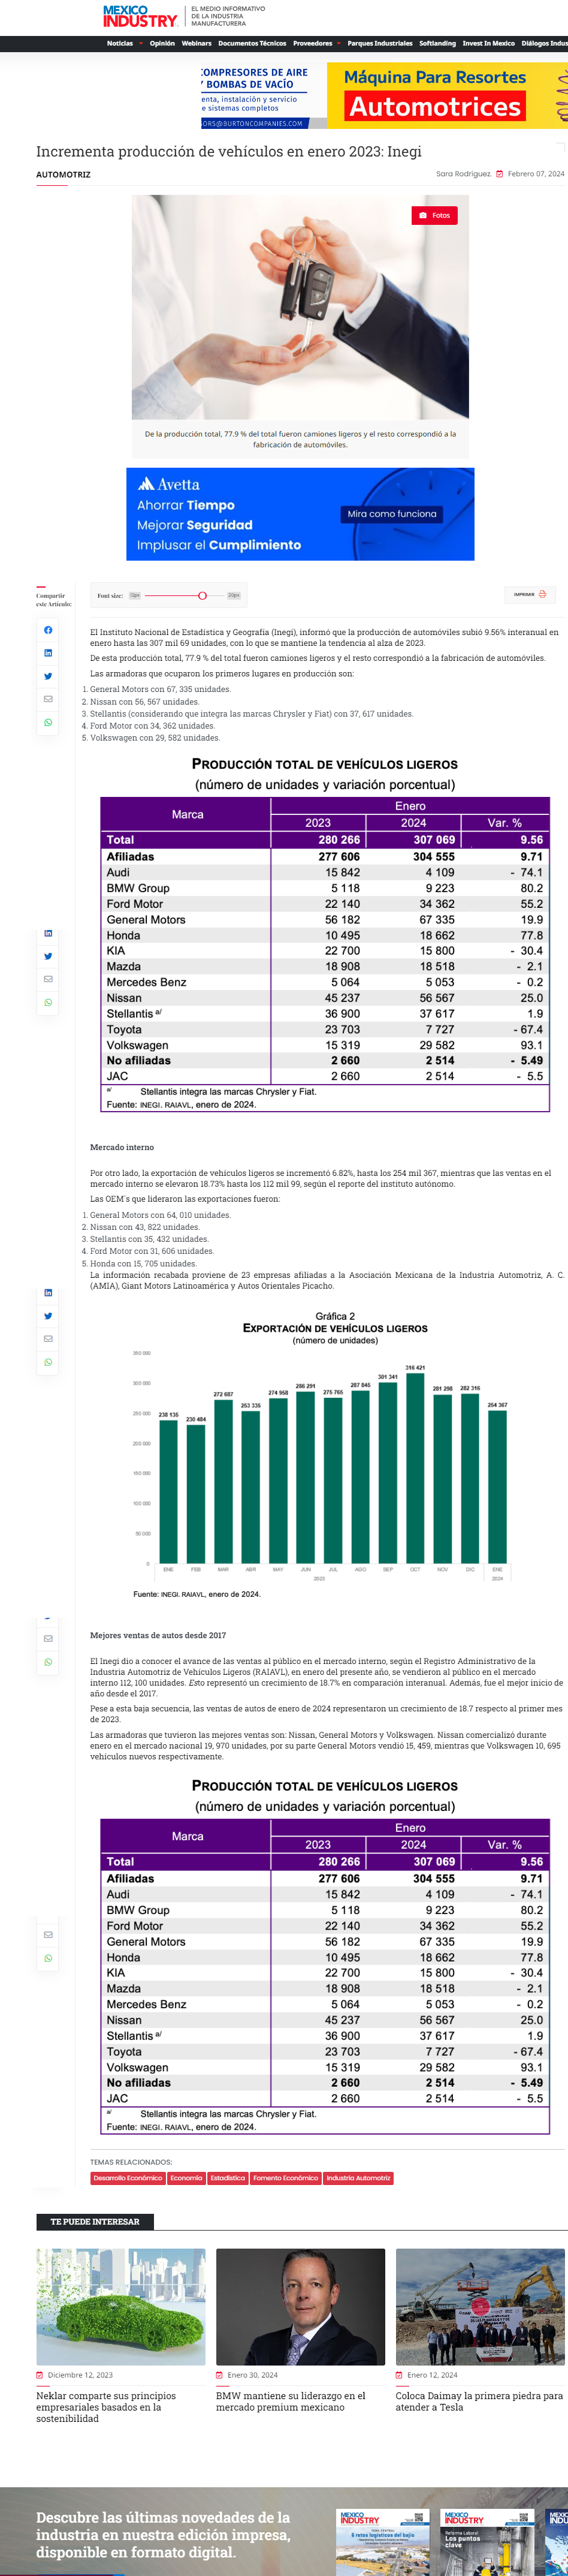Open the Opinión menu item
Image resolution: width=568 pixels, height=2576 pixels.
click(162, 44)
